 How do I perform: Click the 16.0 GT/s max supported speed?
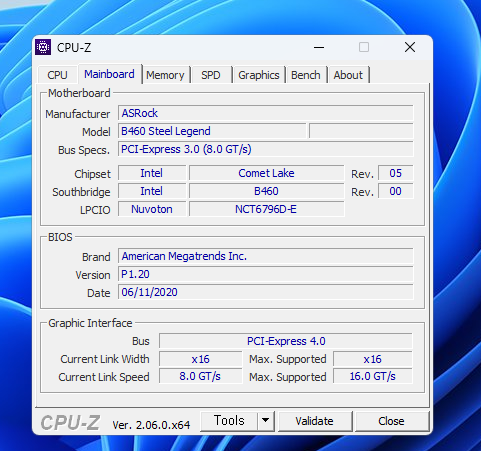(x=373, y=377)
